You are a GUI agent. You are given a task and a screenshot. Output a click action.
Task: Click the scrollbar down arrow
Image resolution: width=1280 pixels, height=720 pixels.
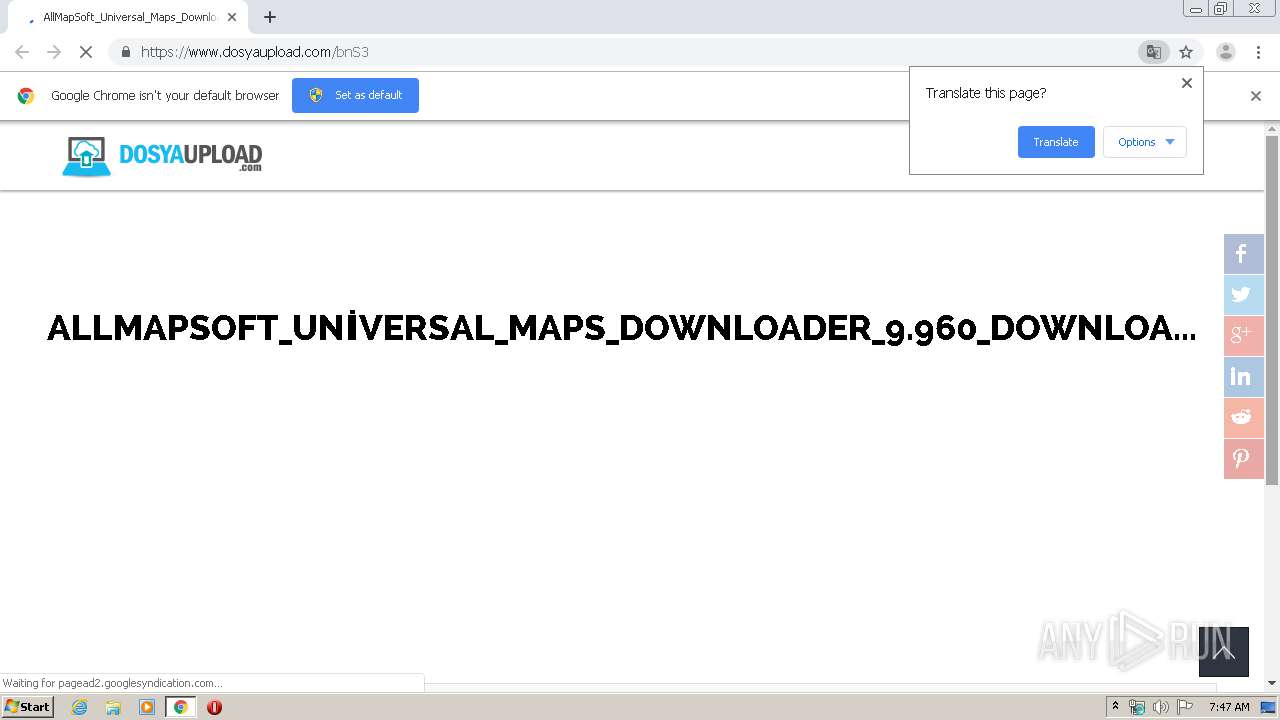coord(1272,683)
